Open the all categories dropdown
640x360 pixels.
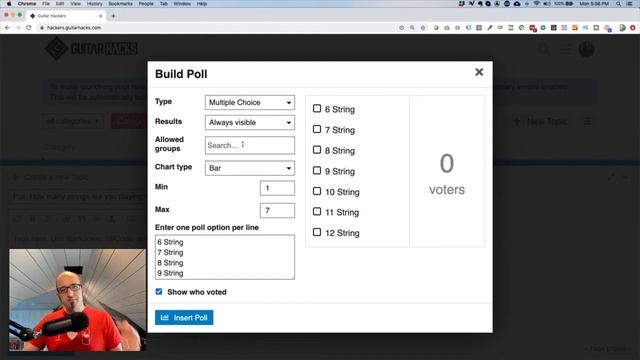(x=73, y=121)
